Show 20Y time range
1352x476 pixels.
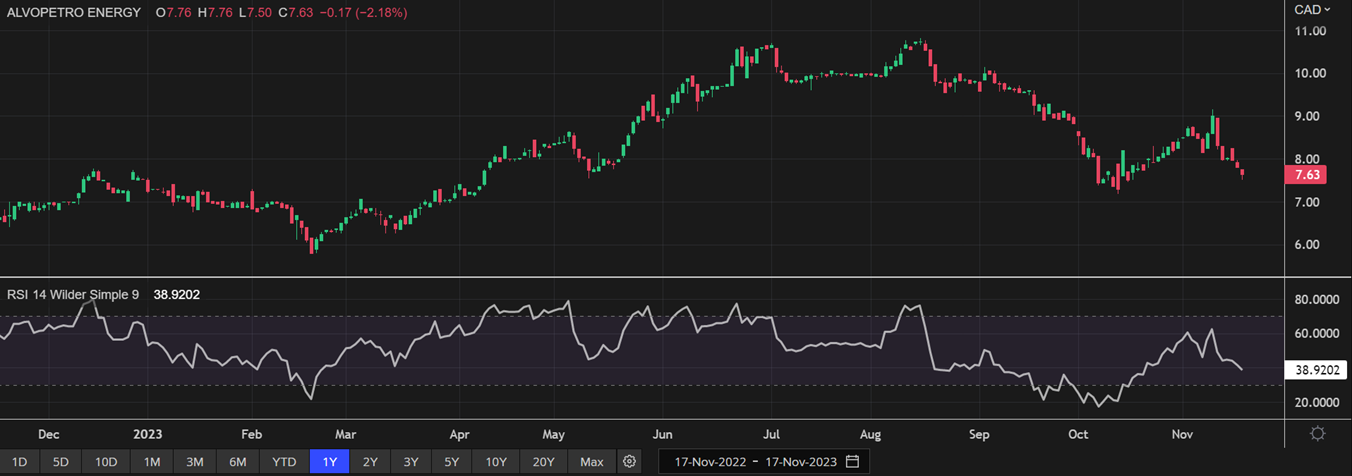click(543, 462)
